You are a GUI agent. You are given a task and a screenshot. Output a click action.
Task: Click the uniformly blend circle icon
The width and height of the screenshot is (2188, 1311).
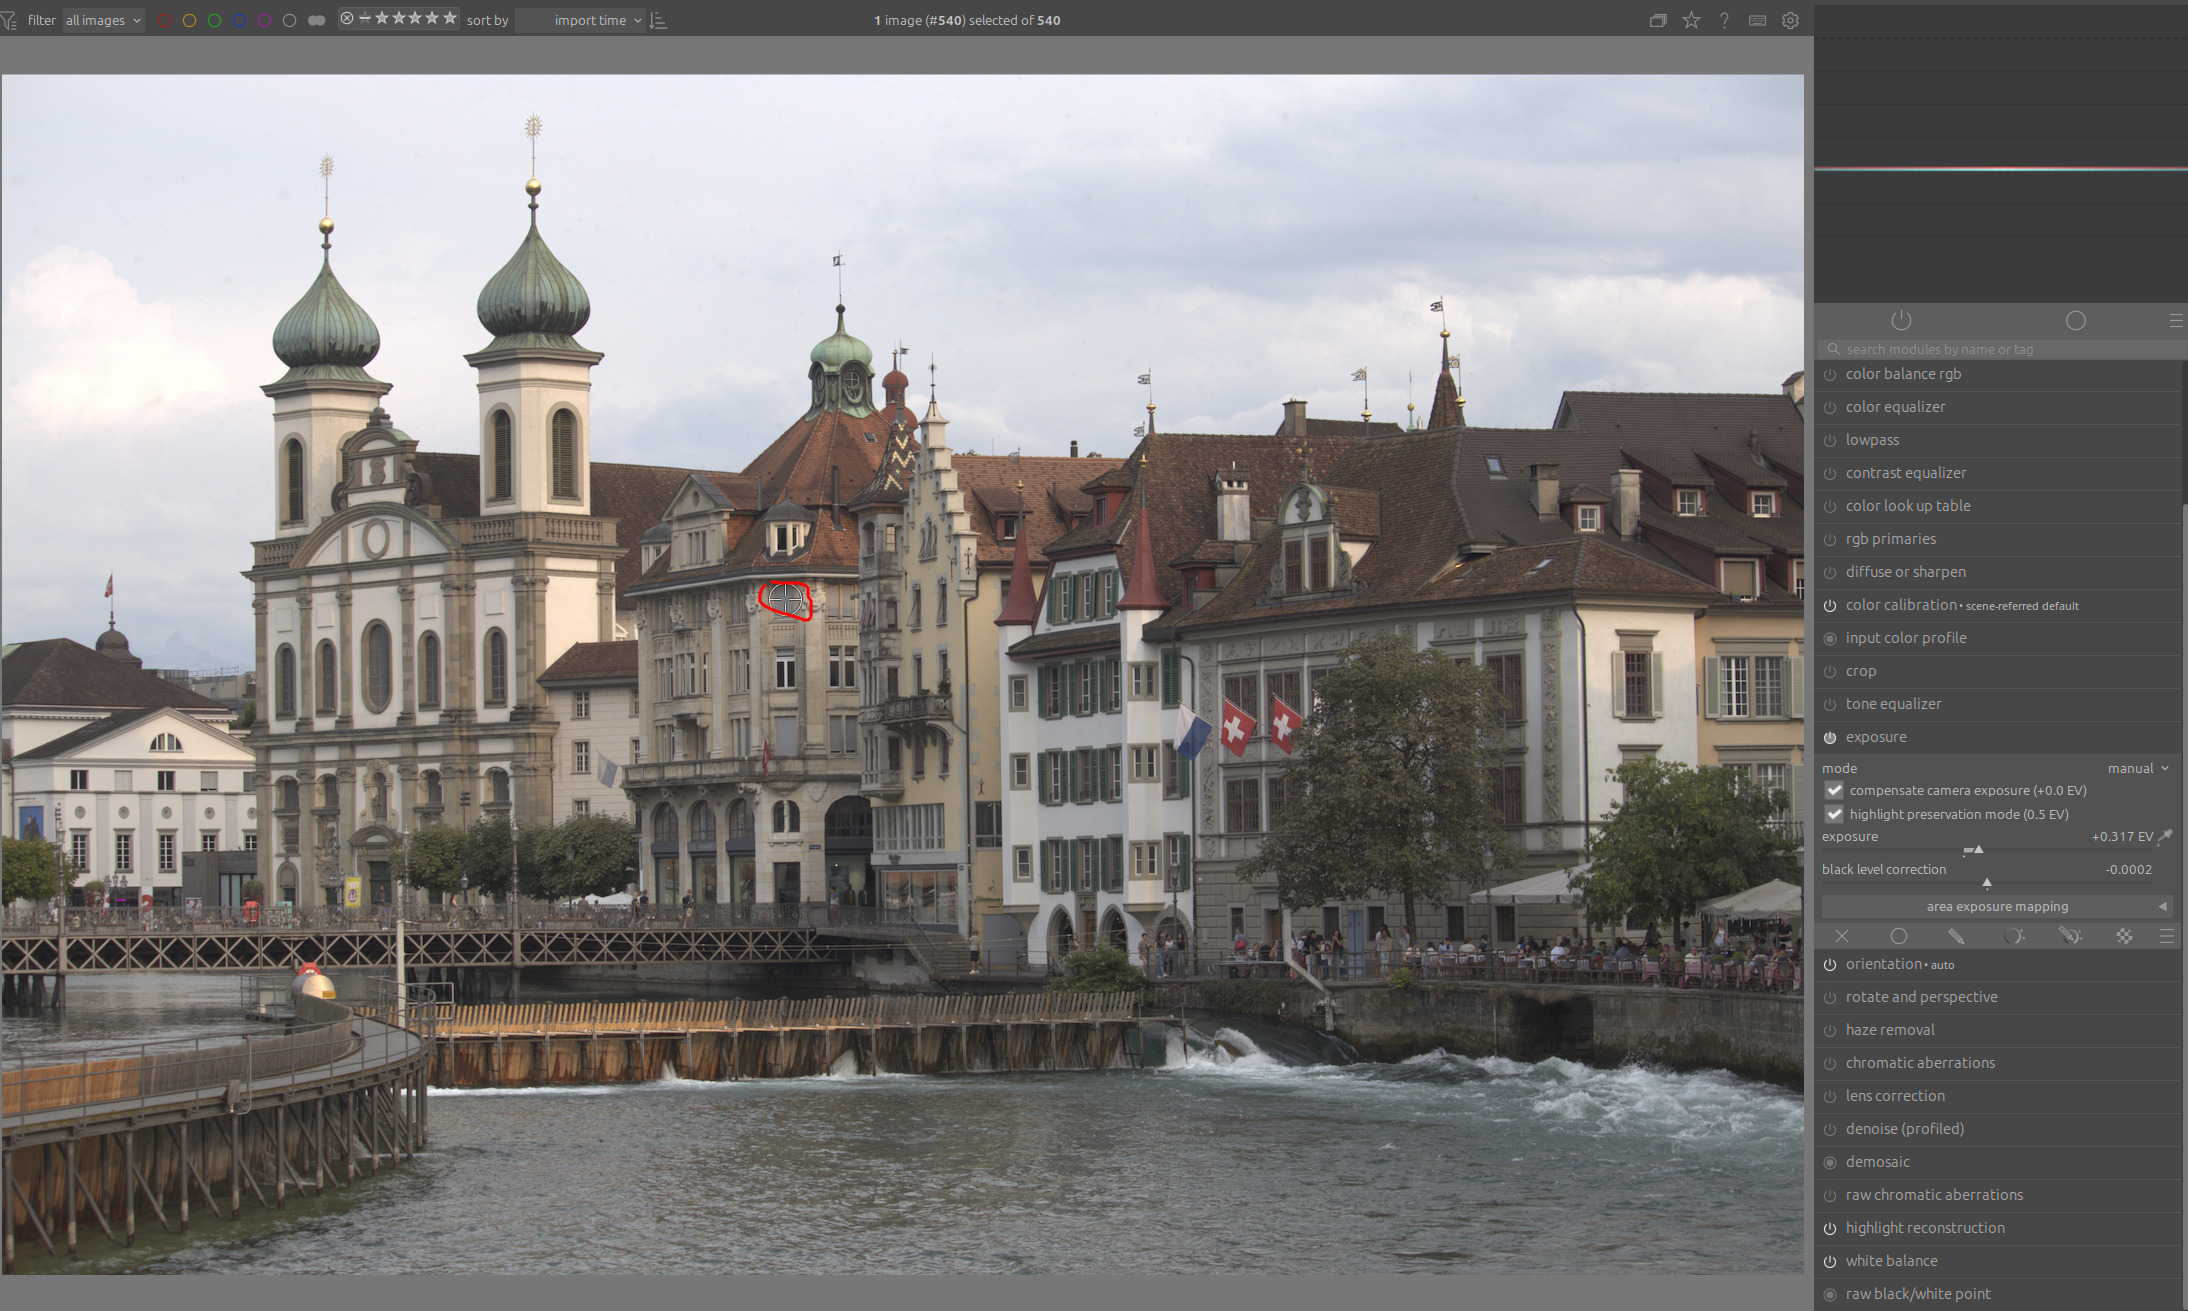click(x=1899, y=936)
